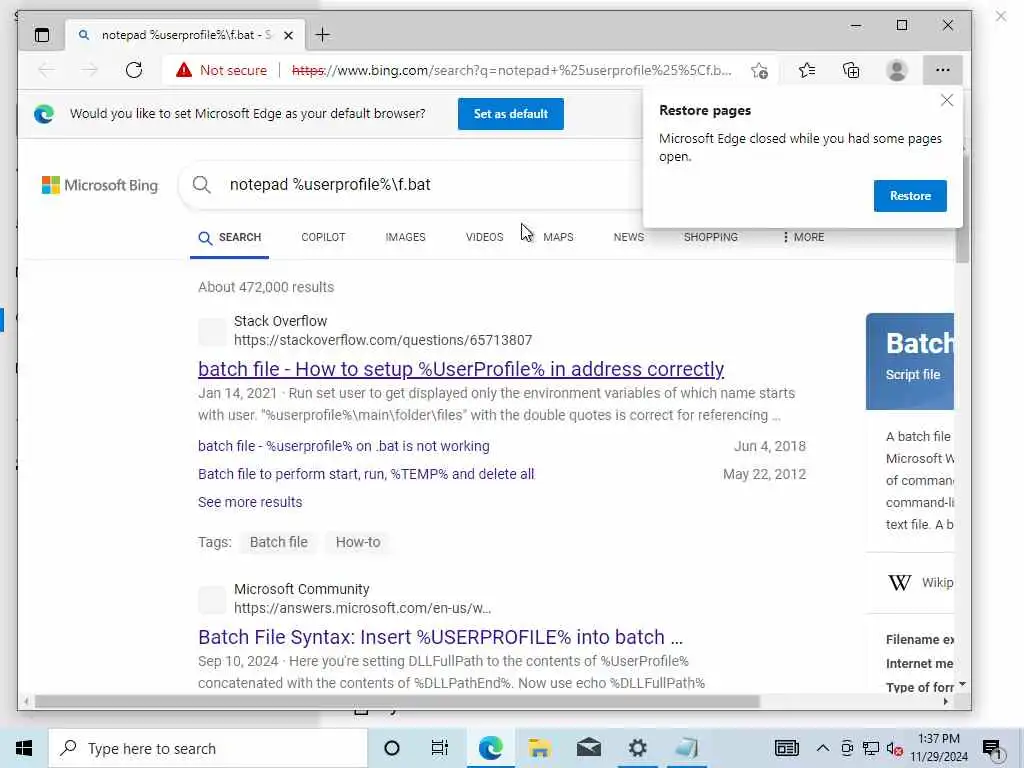This screenshot has width=1024, height=768.
Task: Open the browser profile icon
Action: click(897, 70)
